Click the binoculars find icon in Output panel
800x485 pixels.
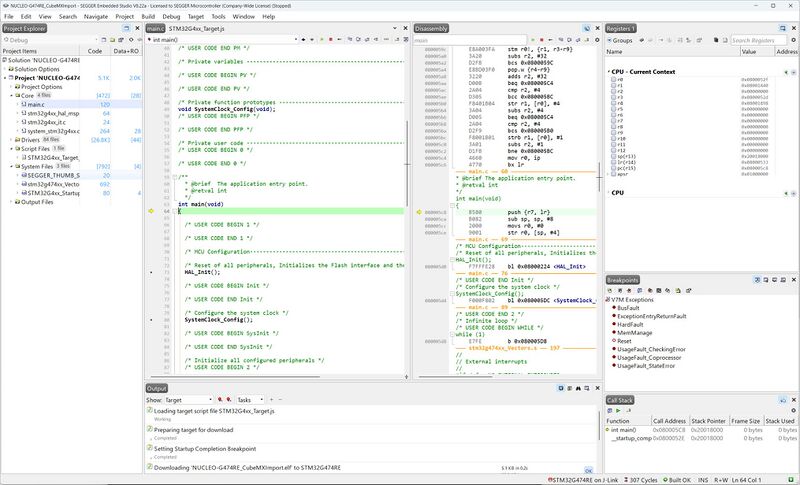pyautogui.click(x=578, y=388)
